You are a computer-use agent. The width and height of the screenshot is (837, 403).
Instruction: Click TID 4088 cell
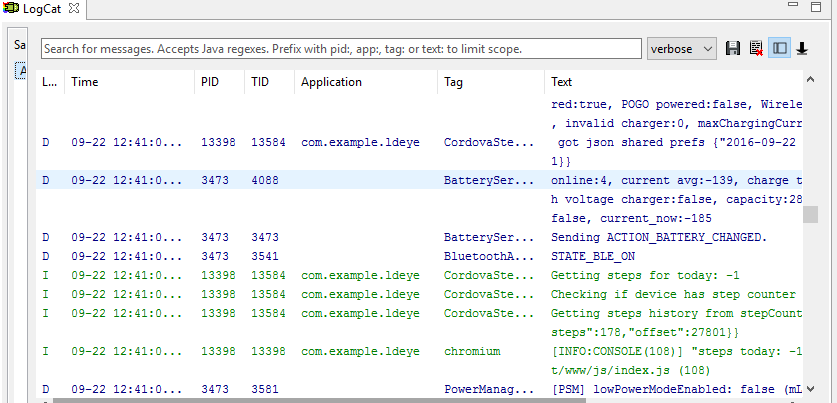265,180
